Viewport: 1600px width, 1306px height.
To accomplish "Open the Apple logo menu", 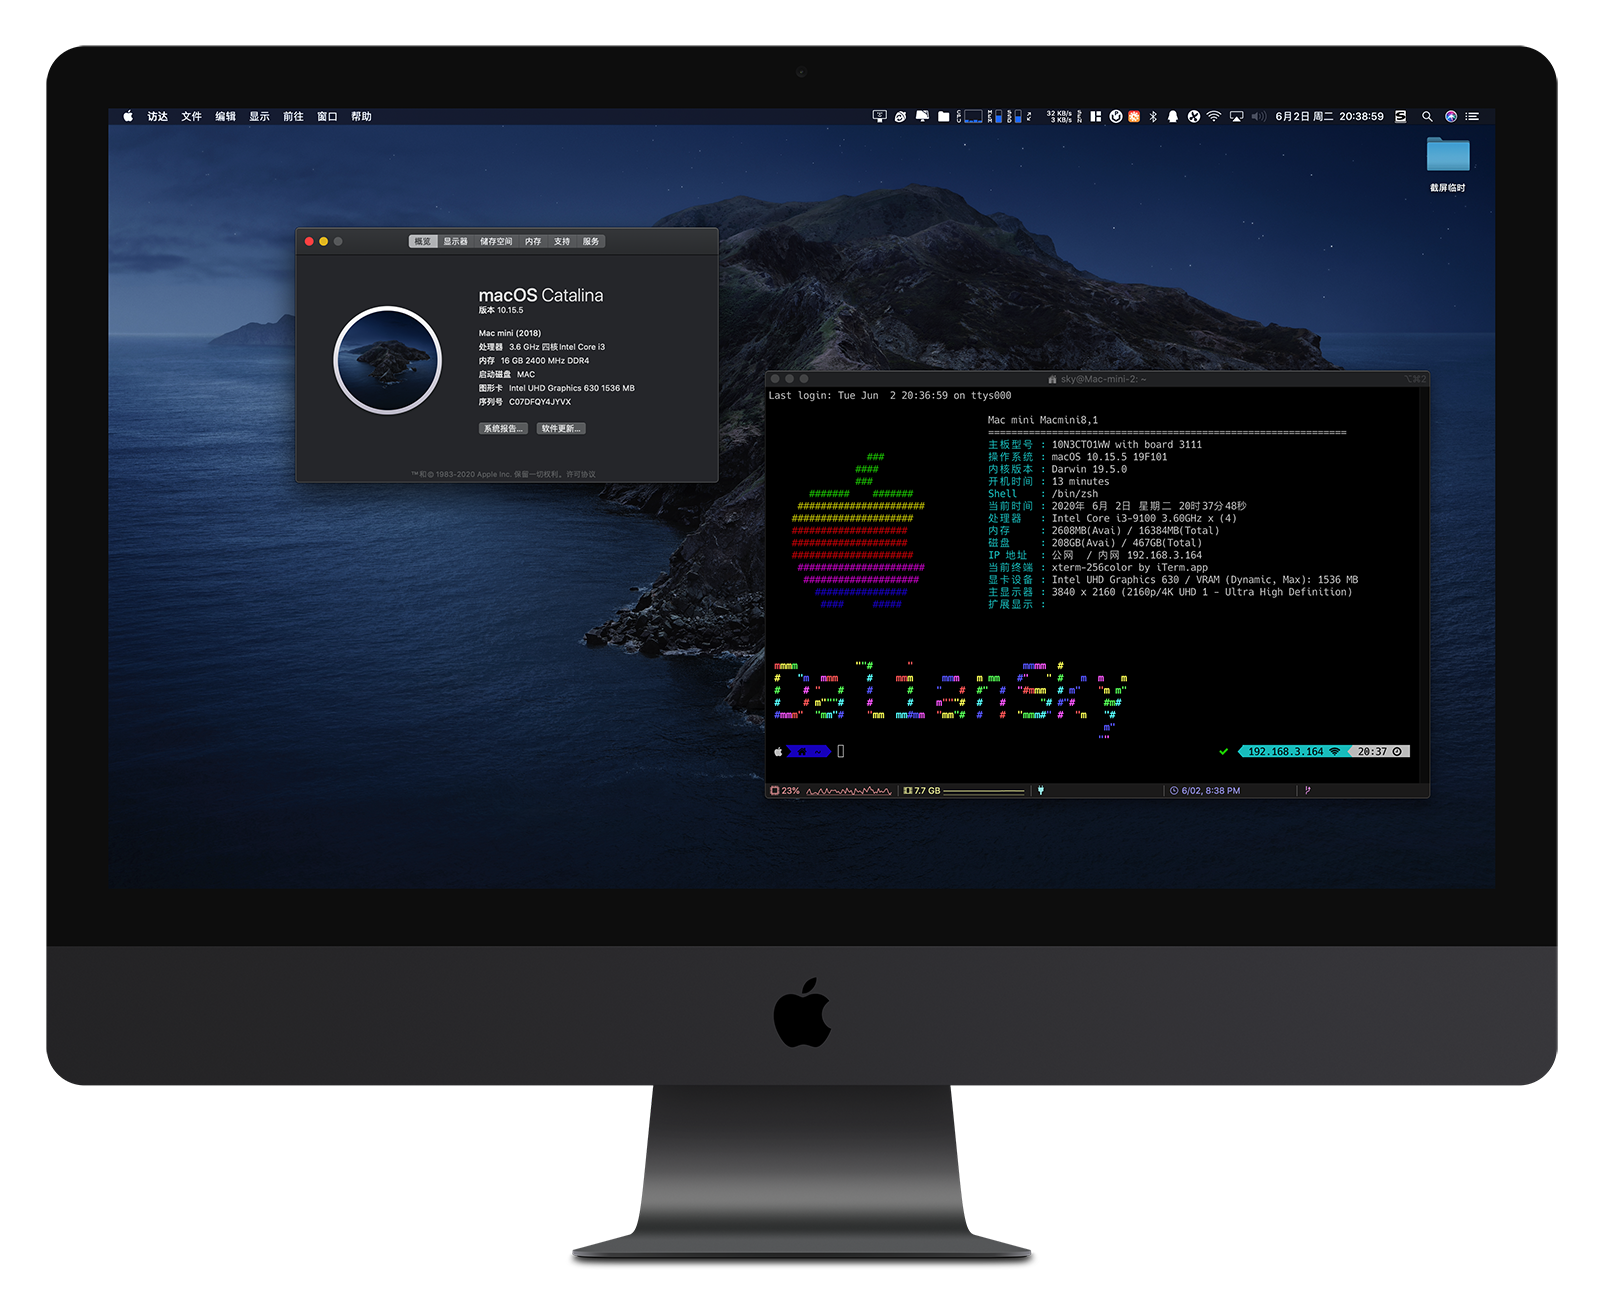I will click(128, 117).
